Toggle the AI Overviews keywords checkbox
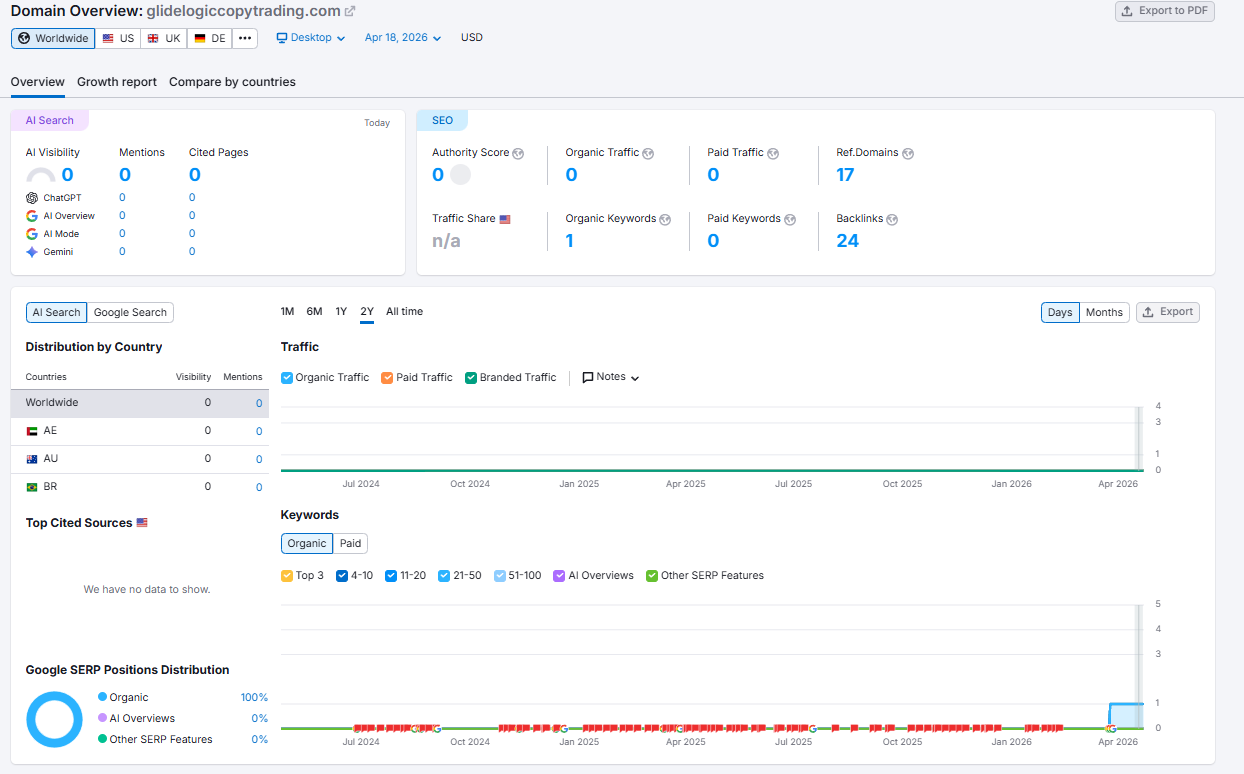Image resolution: width=1244 pixels, height=774 pixels. pos(560,576)
